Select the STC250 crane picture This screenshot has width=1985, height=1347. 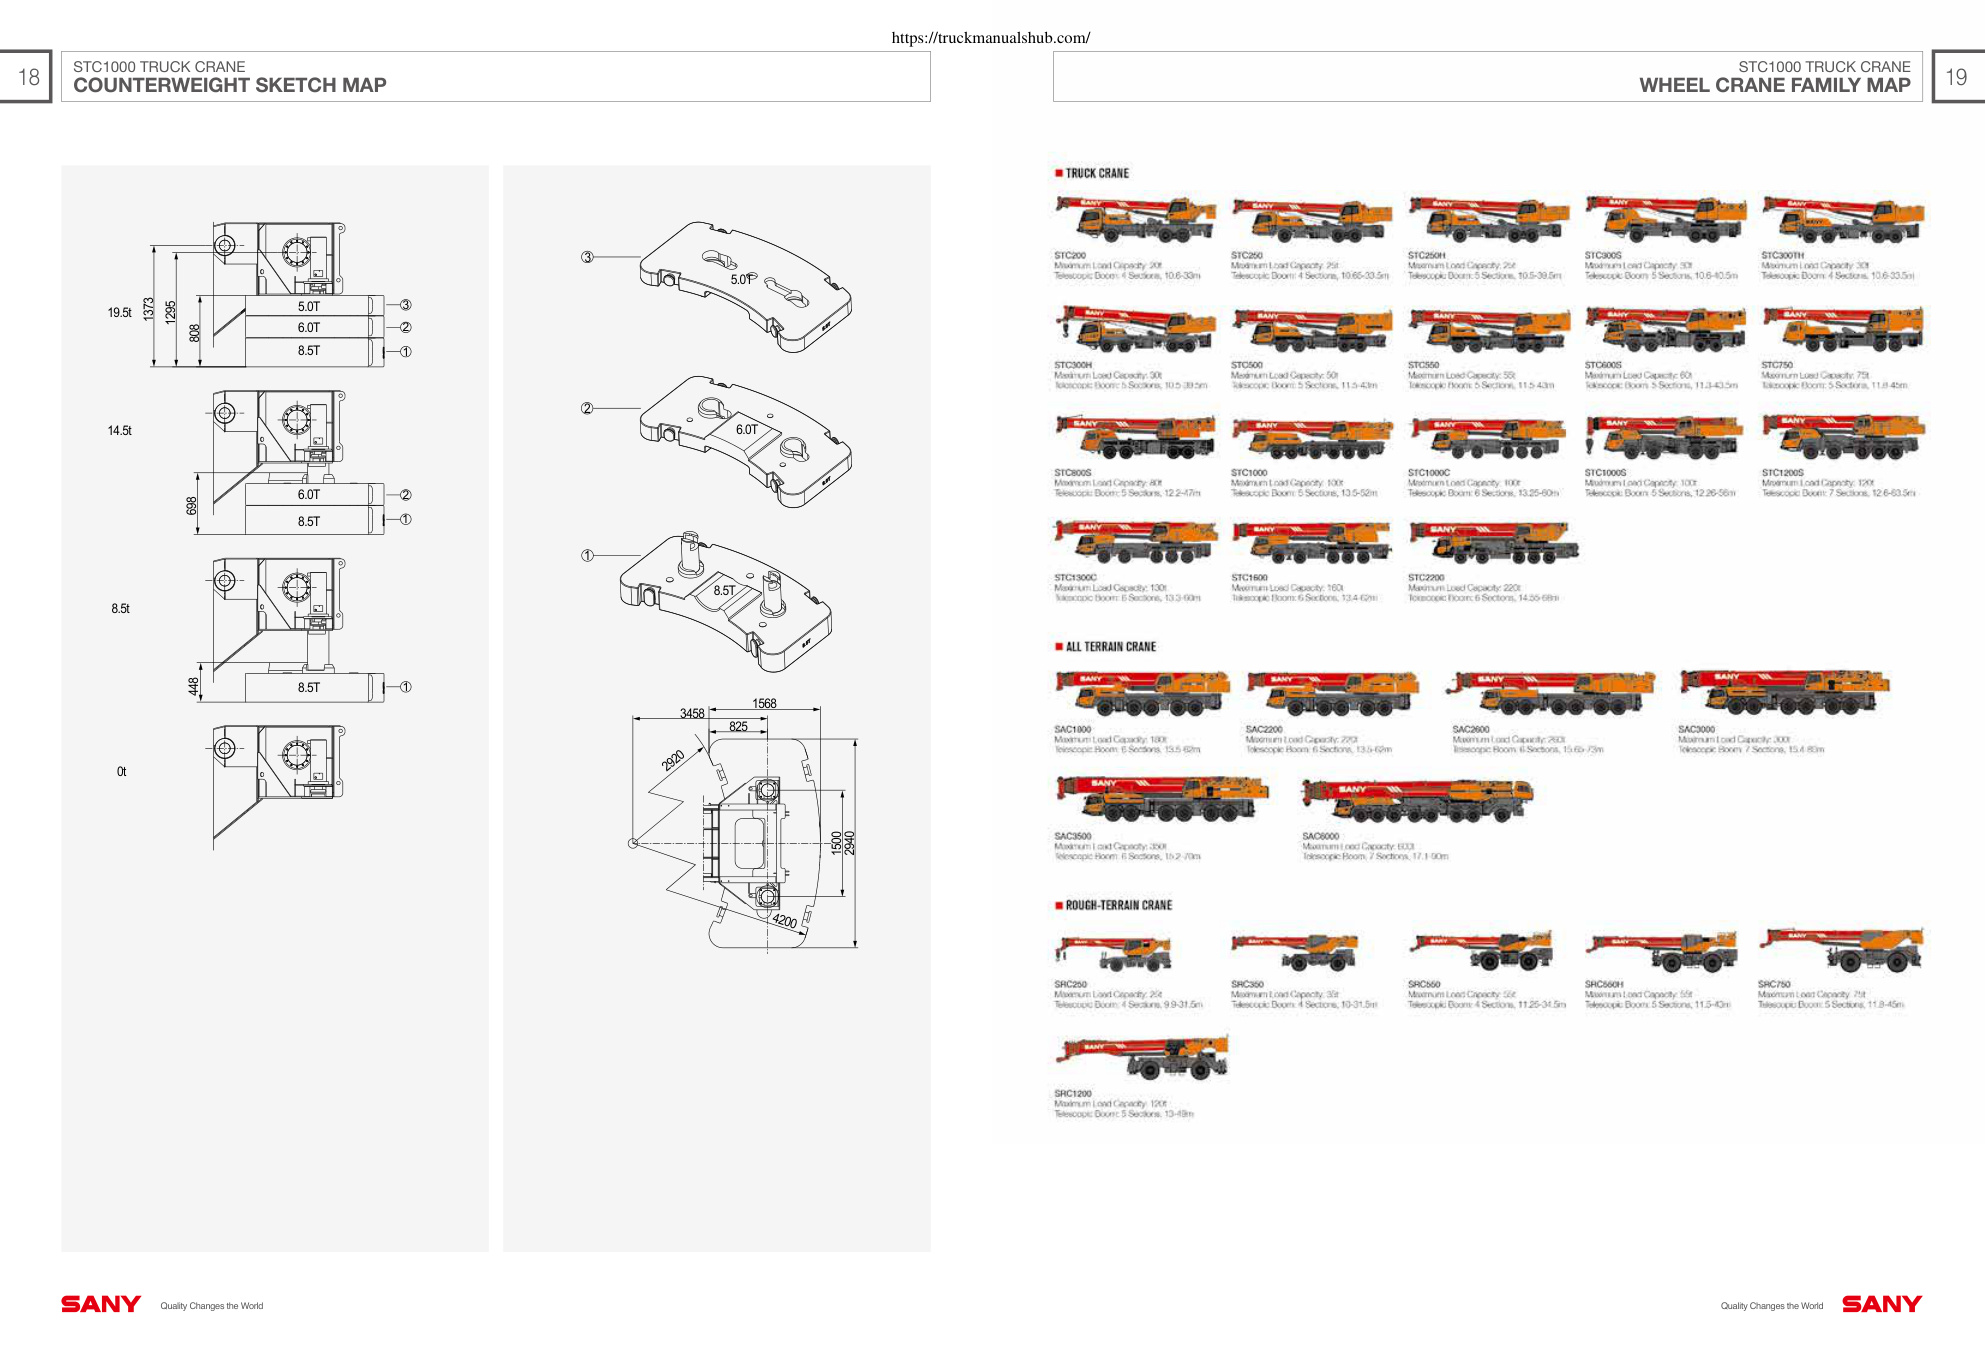click(x=1312, y=220)
